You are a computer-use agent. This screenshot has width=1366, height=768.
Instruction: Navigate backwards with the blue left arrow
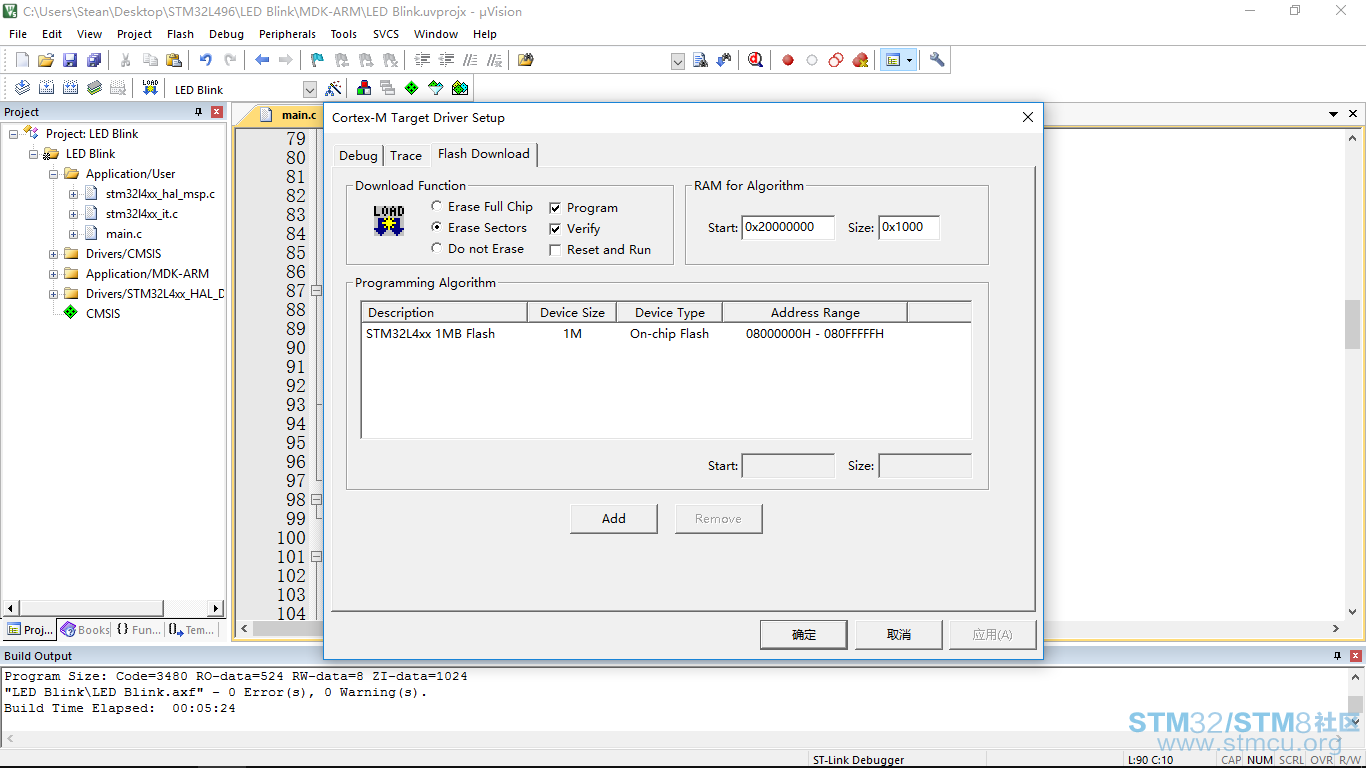[x=262, y=60]
